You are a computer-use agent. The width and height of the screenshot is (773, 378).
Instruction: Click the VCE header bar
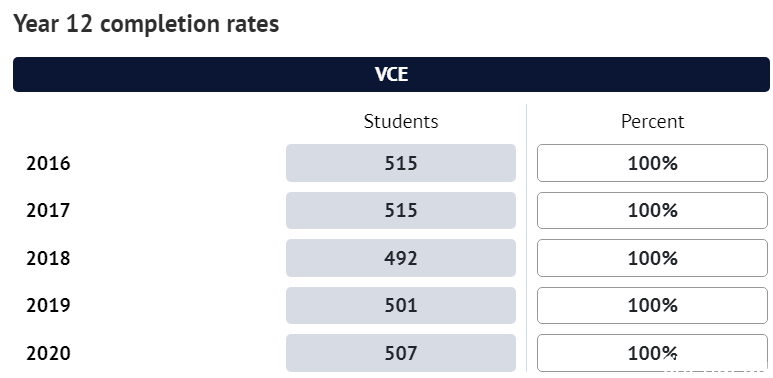pyautogui.click(x=391, y=74)
